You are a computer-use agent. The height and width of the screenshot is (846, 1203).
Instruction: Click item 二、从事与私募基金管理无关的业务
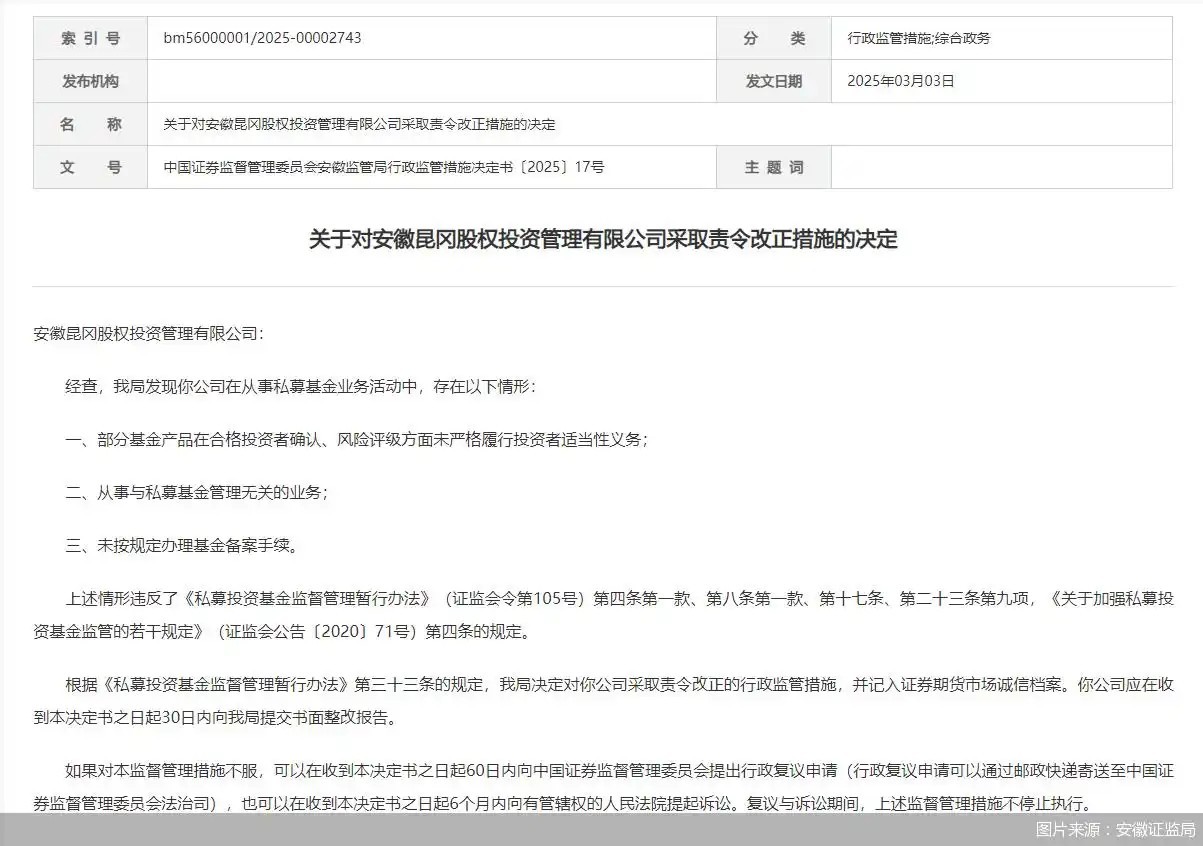coord(197,492)
